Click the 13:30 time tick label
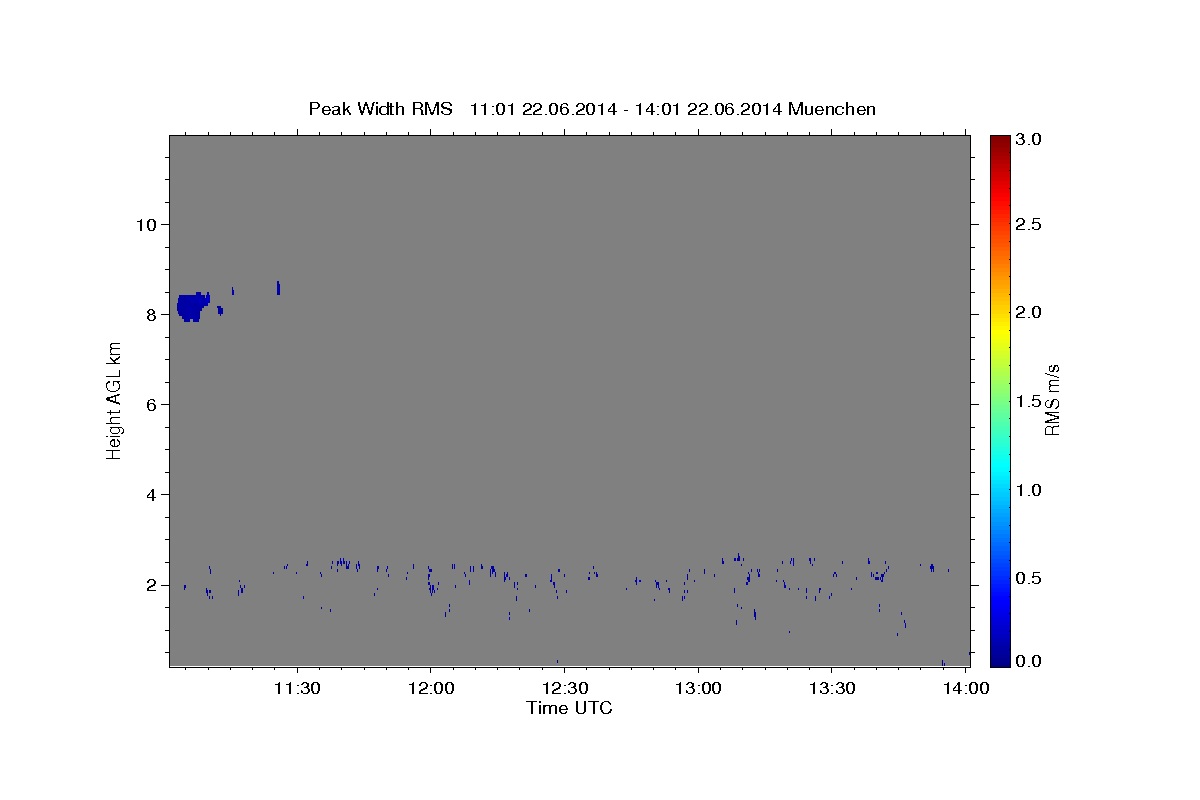 click(831, 688)
